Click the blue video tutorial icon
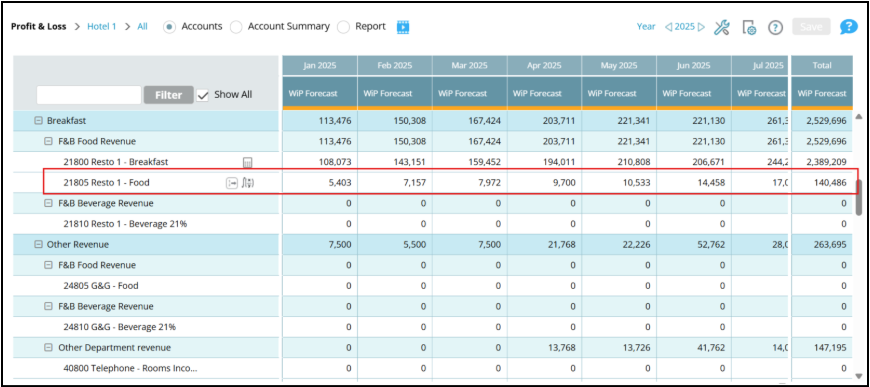 (x=403, y=27)
